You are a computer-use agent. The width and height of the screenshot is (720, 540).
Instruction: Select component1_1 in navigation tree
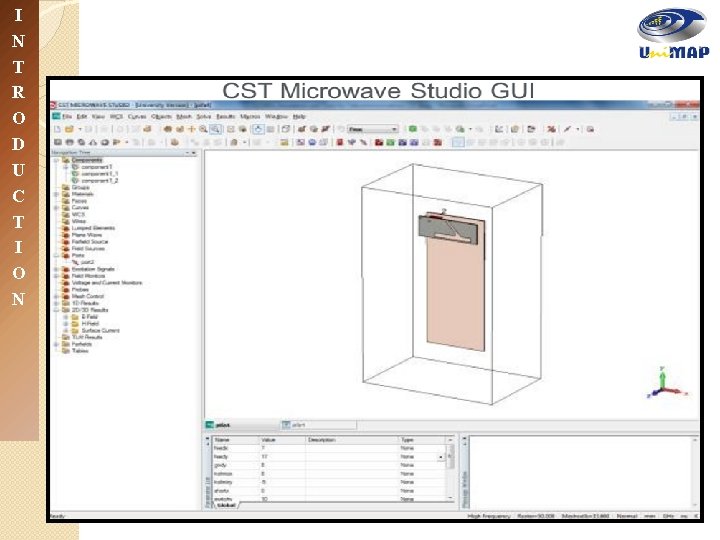pyautogui.click(x=99, y=174)
